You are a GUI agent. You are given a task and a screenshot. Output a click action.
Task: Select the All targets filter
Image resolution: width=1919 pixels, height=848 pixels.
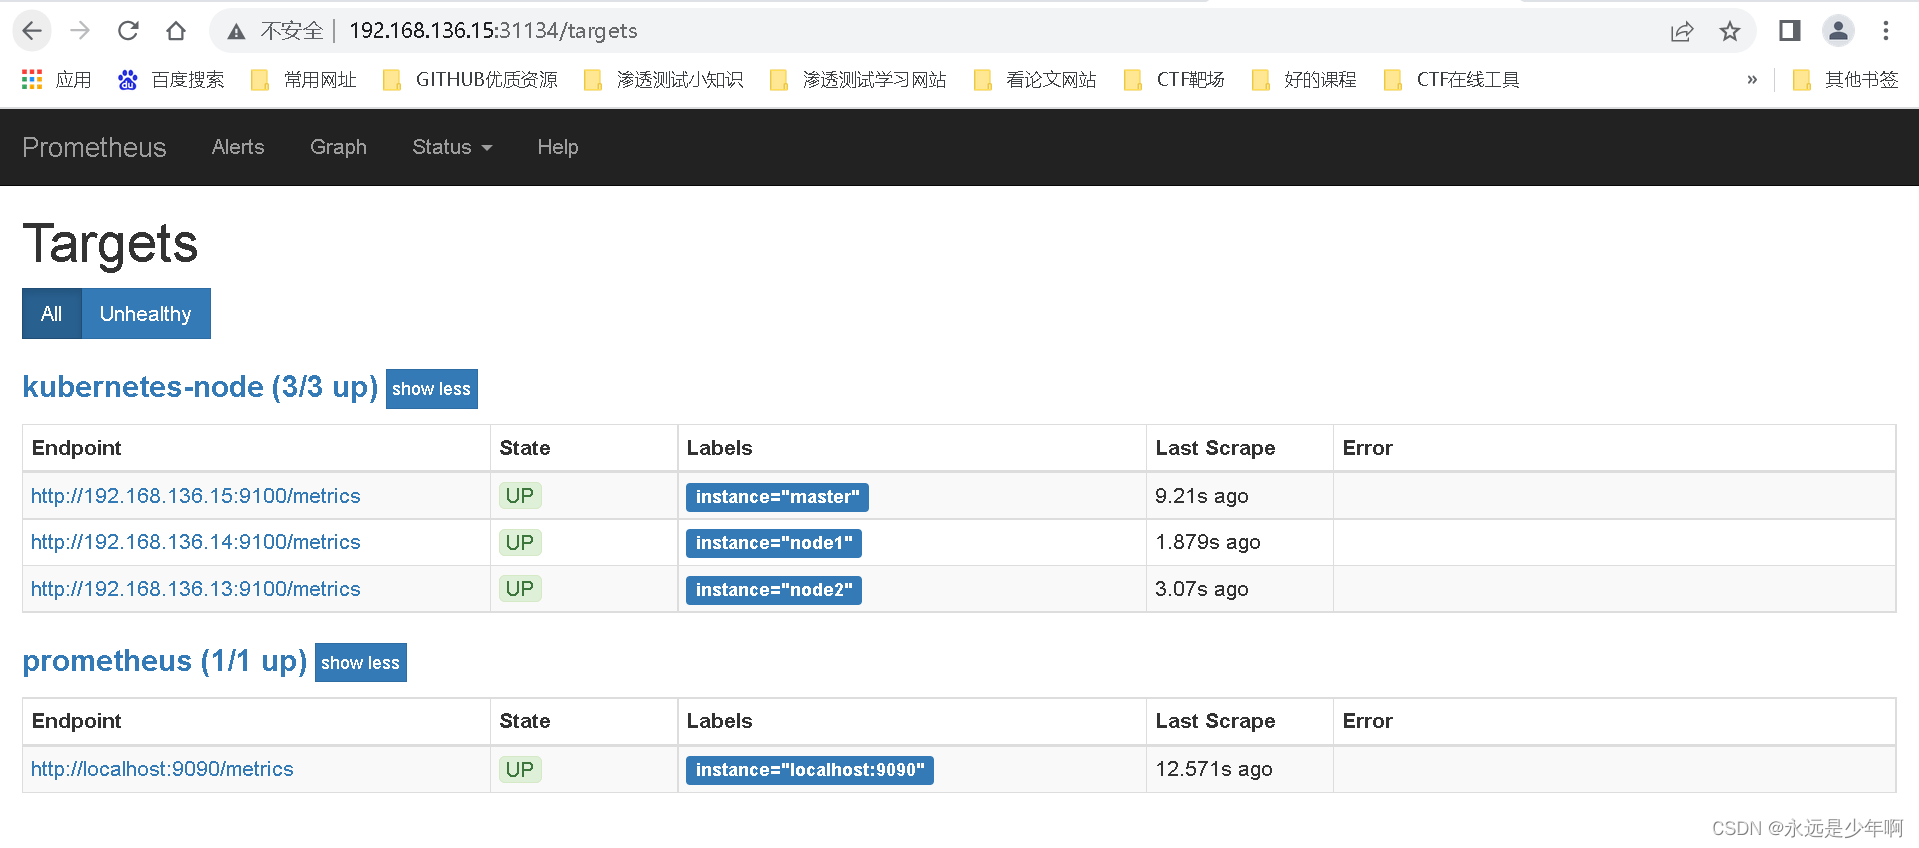[52, 314]
